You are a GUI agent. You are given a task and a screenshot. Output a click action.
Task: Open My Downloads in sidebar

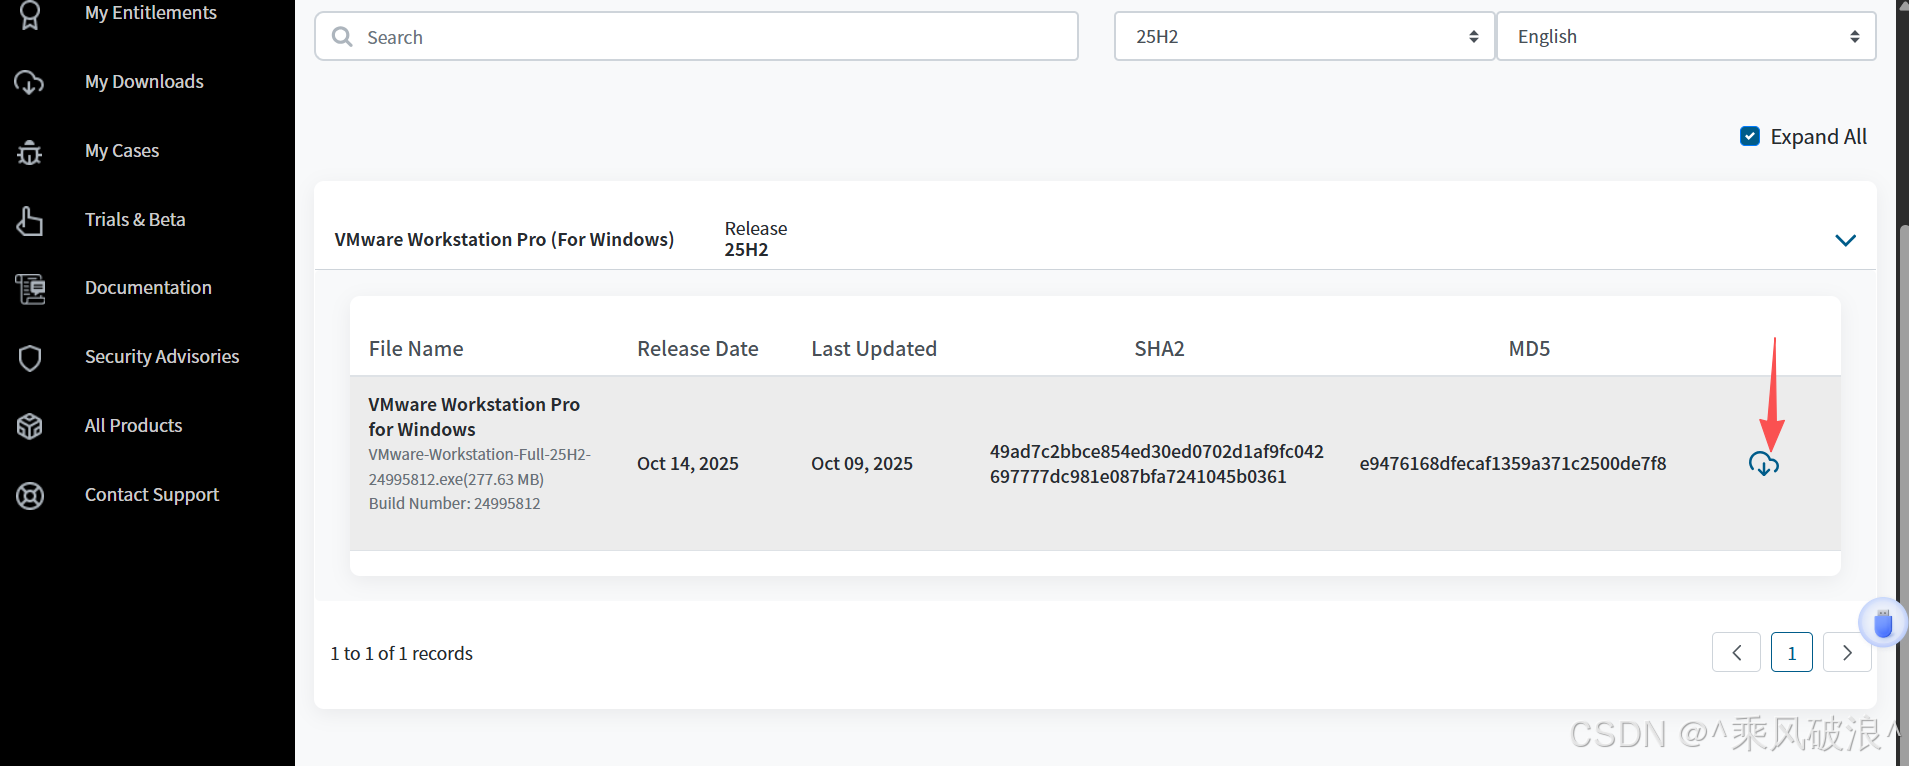[144, 82]
